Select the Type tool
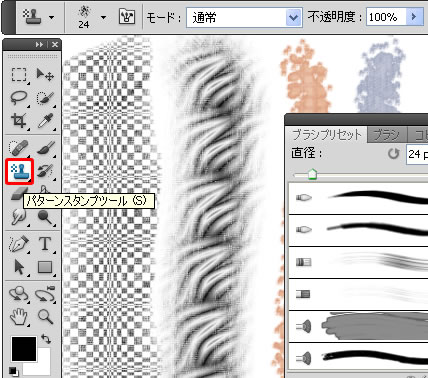Viewport: 428px width, 378px height. (45, 244)
